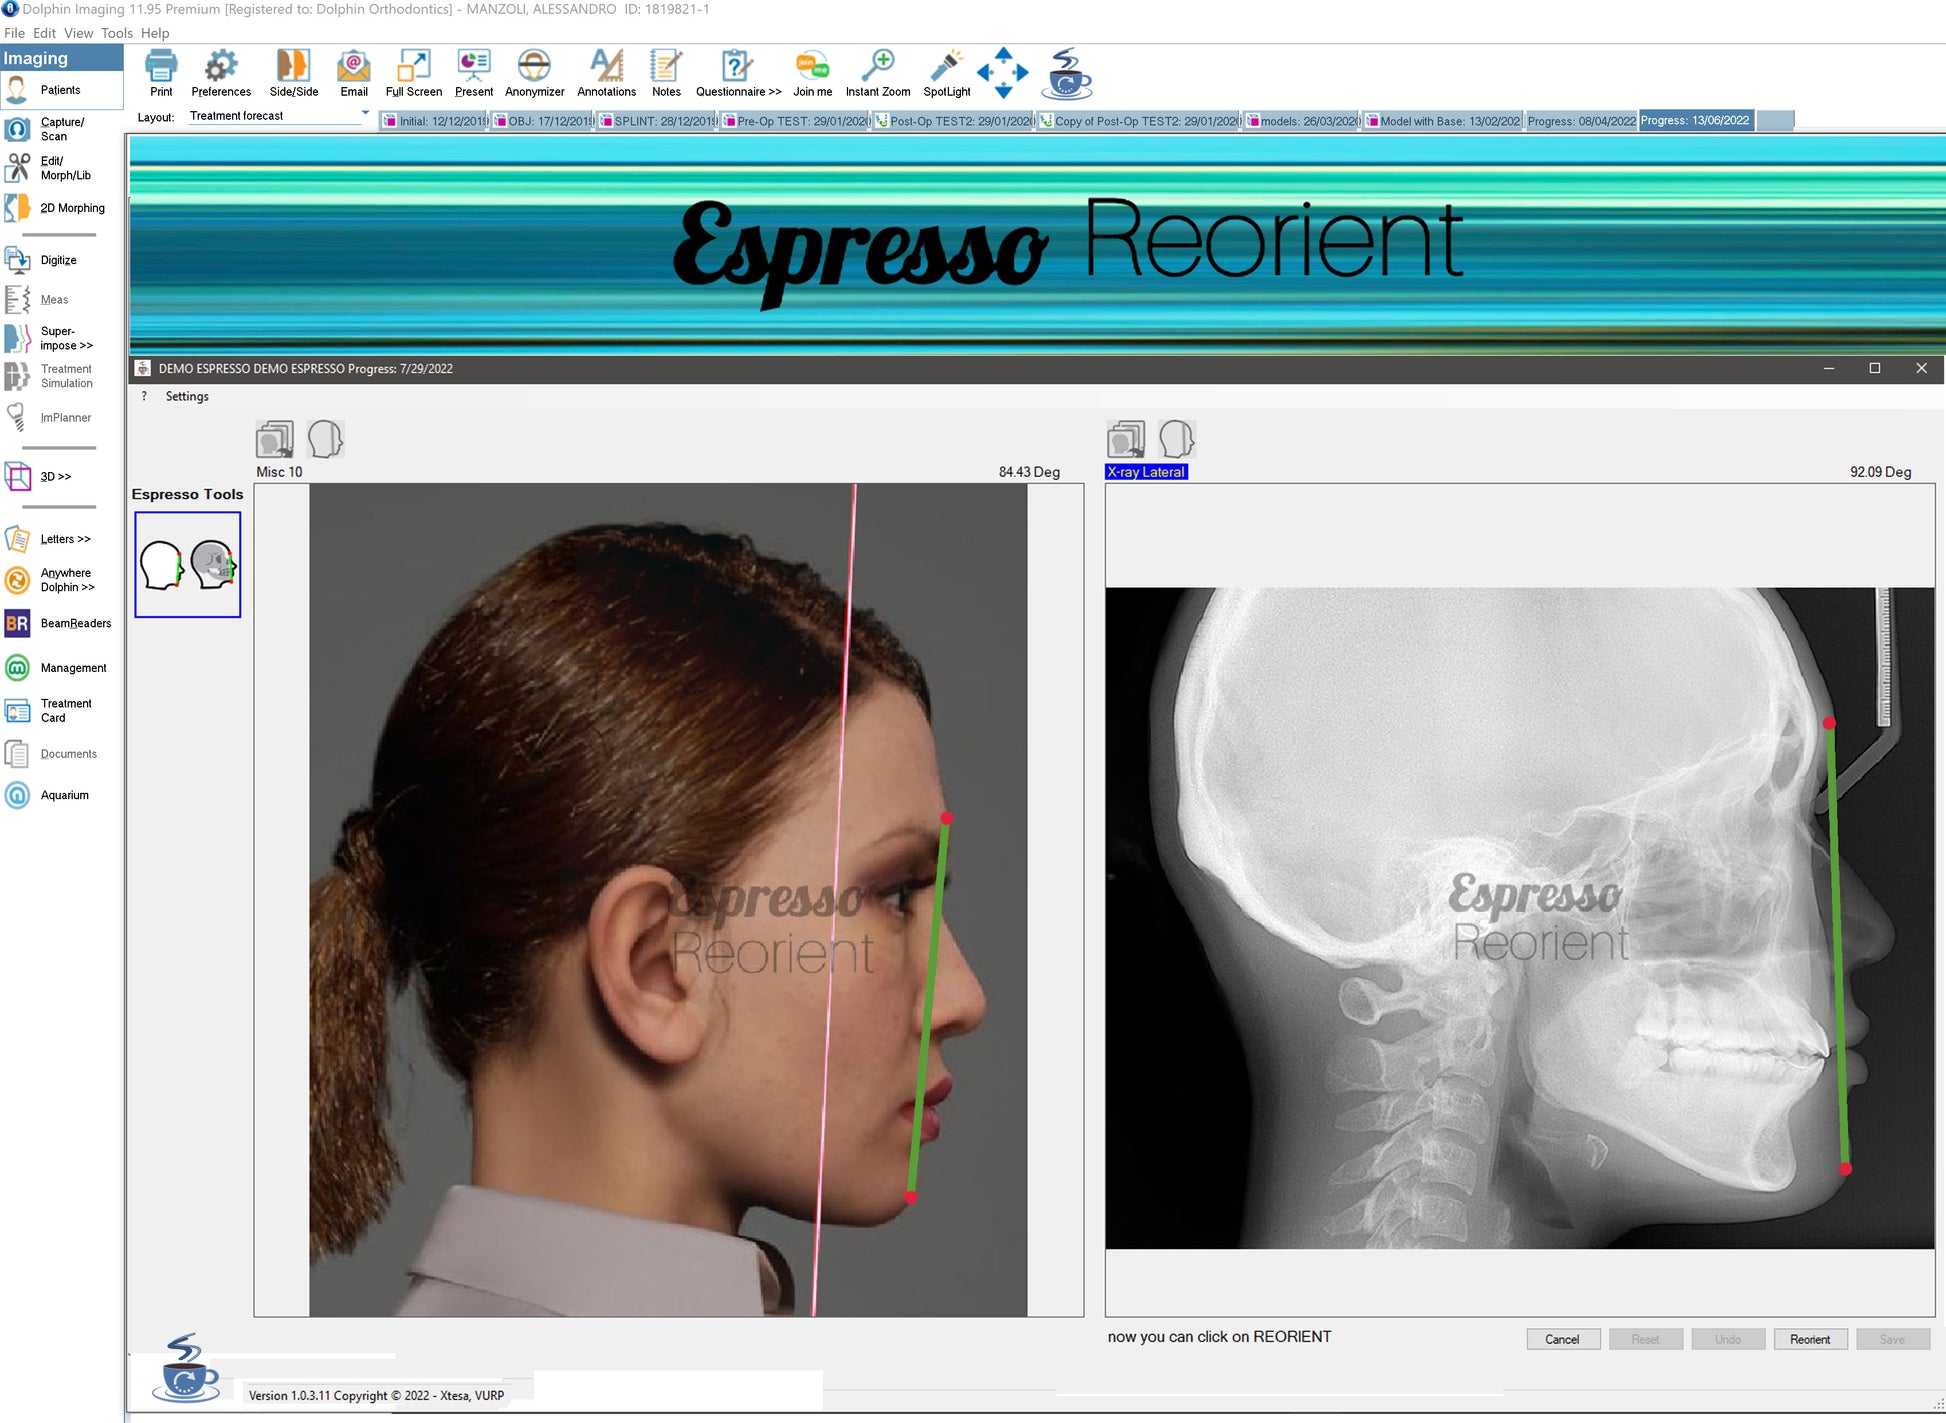This screenshot has height=1423, width=1946.
Task: Click the upper red point on photo profile line
Action: tap(946, 818)
